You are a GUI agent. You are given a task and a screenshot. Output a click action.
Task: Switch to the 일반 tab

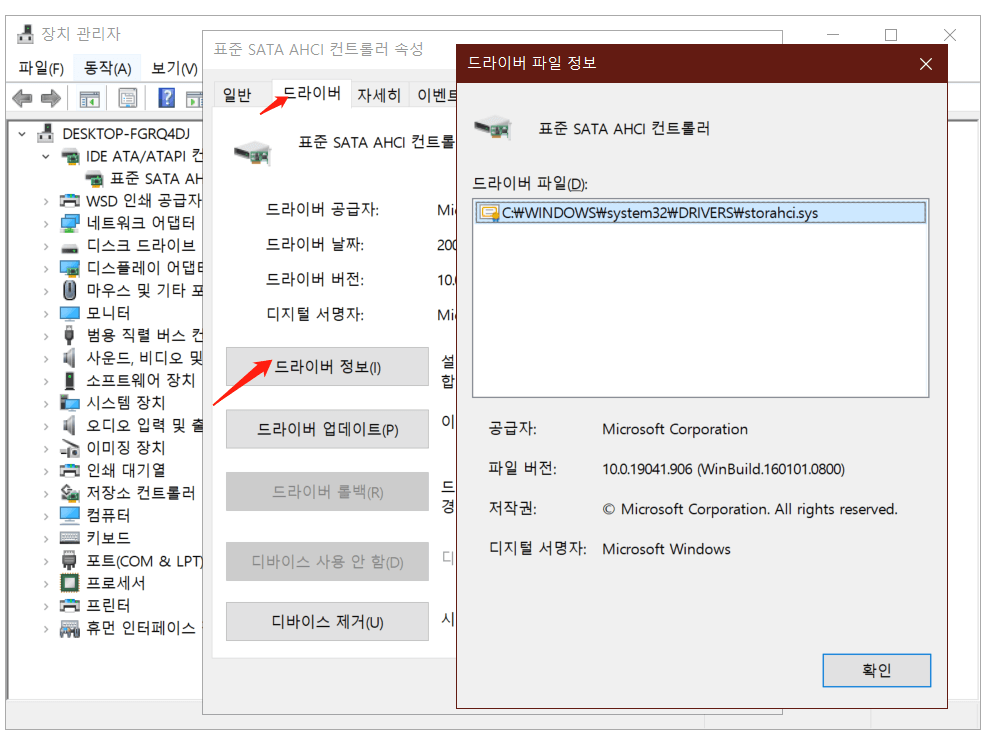tap(236, 94)
